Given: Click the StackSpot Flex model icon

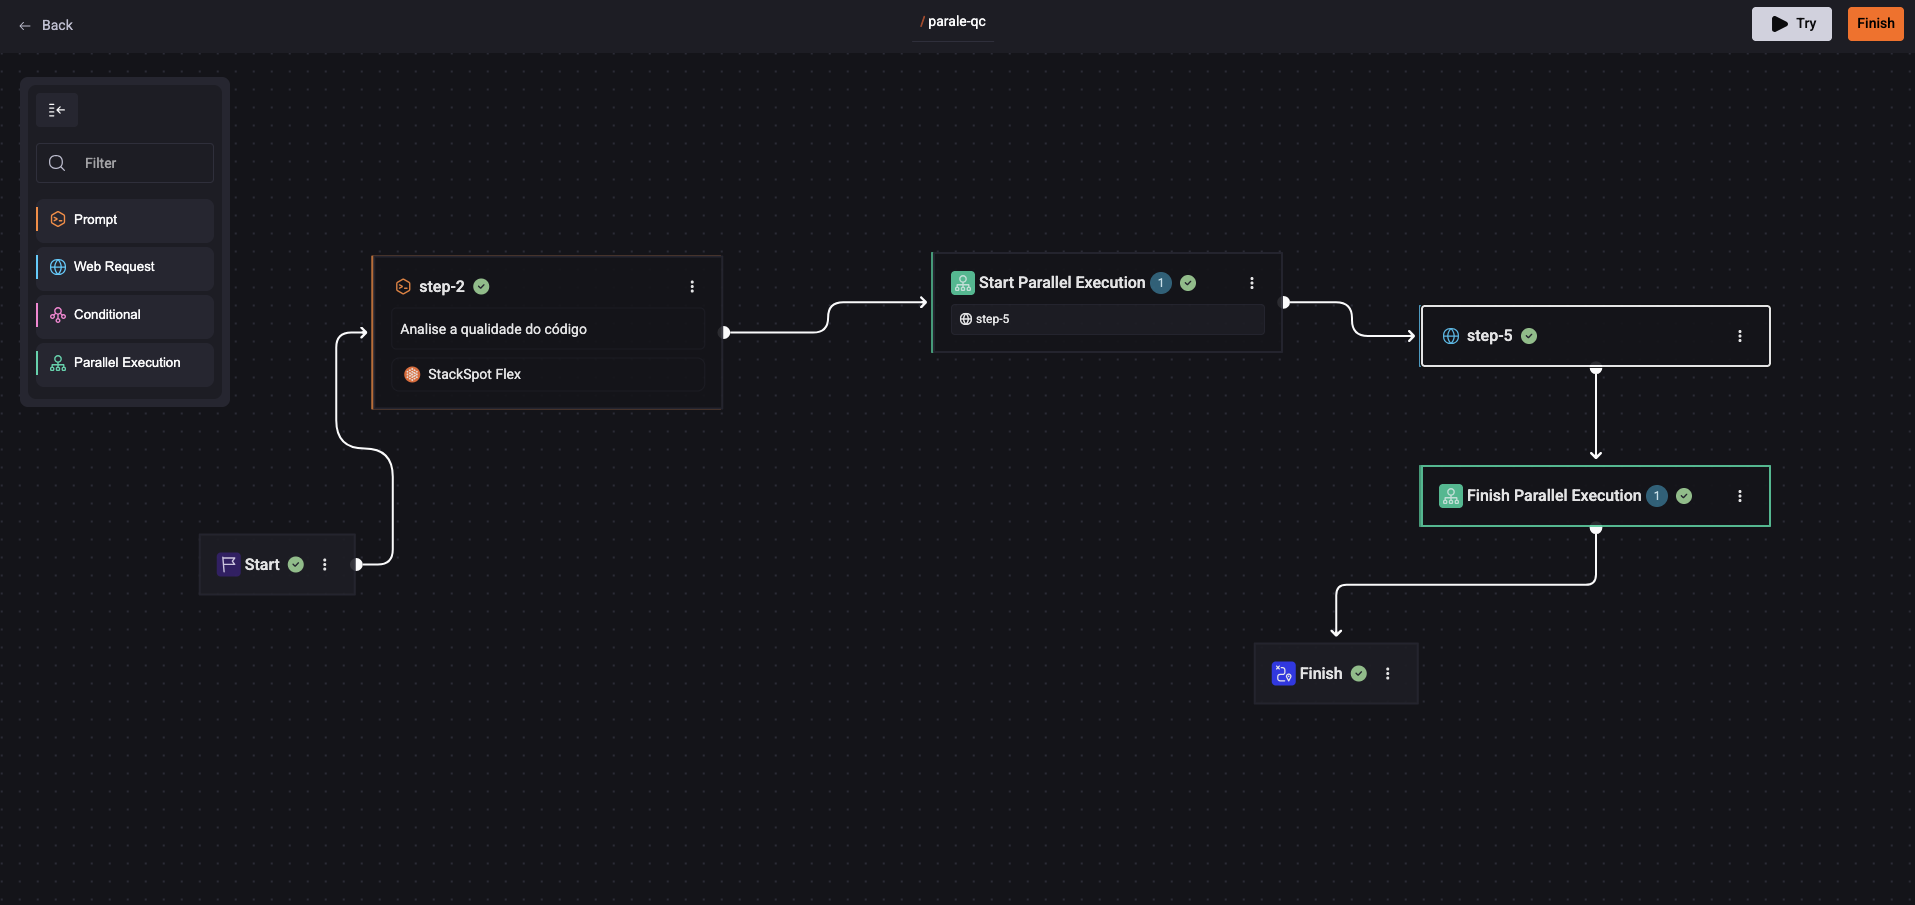Looking at the screenshot, I should pyautogui.click(x=412, y=375).
